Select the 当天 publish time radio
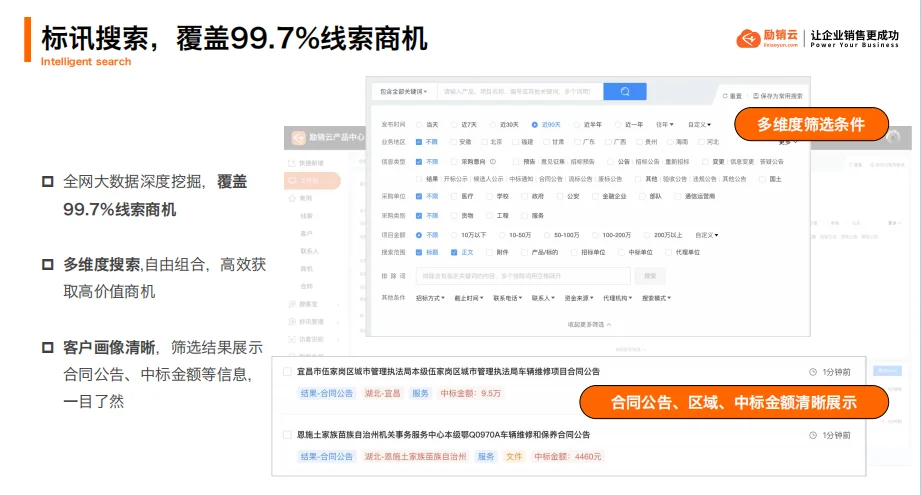 [419, 124]
